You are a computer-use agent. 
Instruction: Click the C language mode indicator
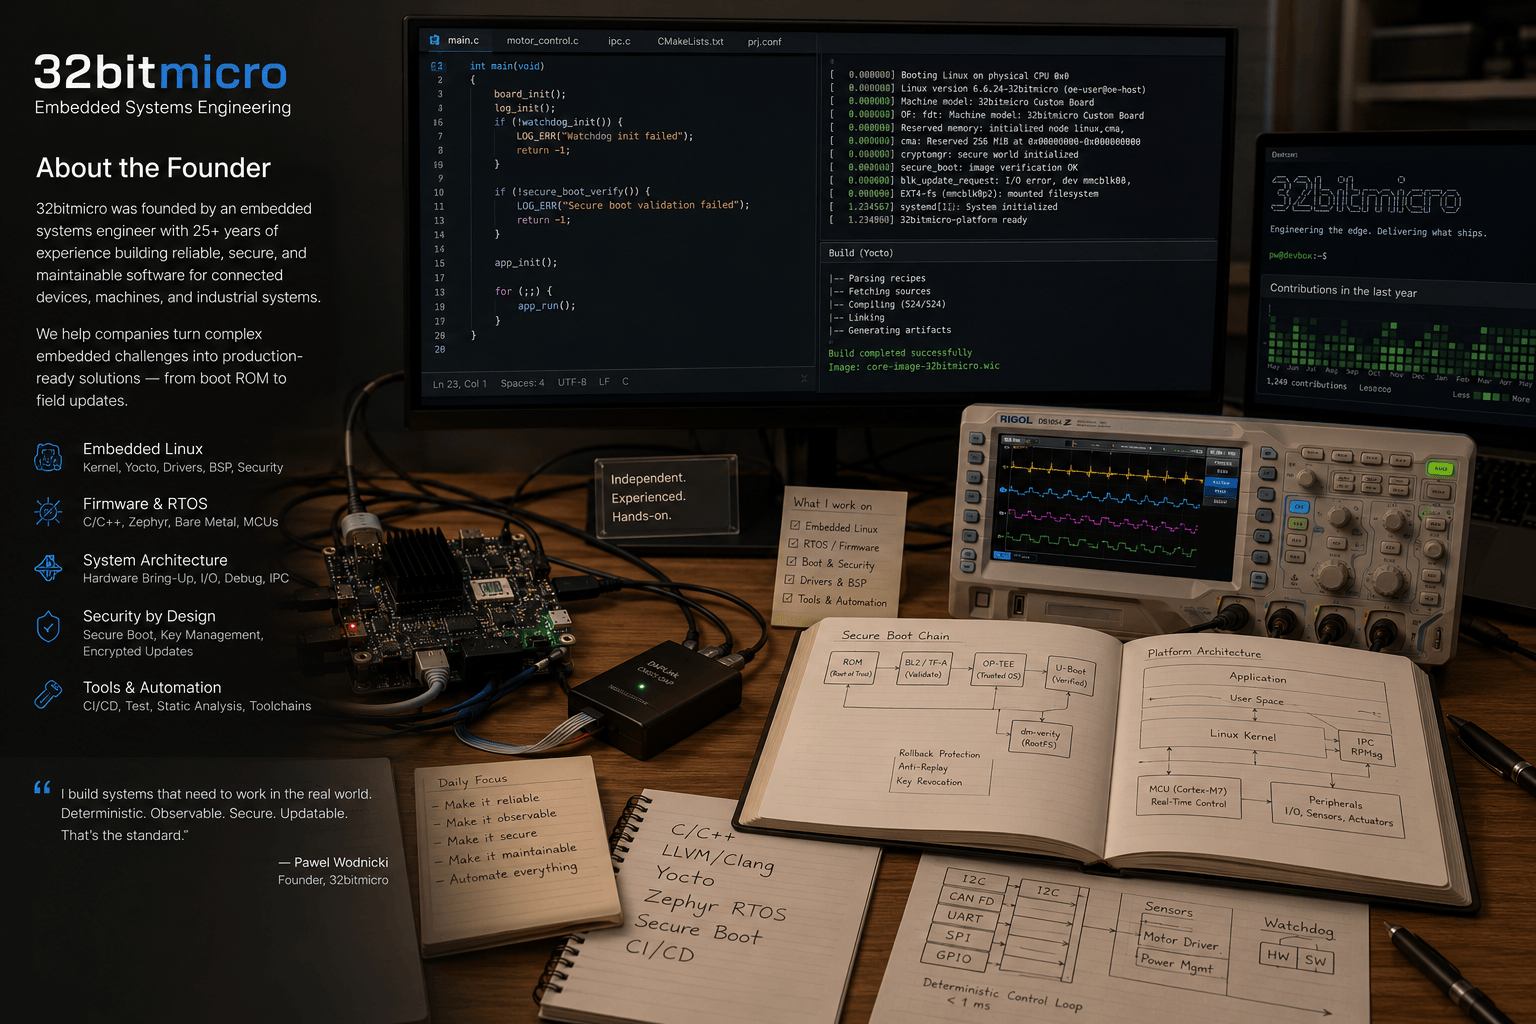[625, 381]
